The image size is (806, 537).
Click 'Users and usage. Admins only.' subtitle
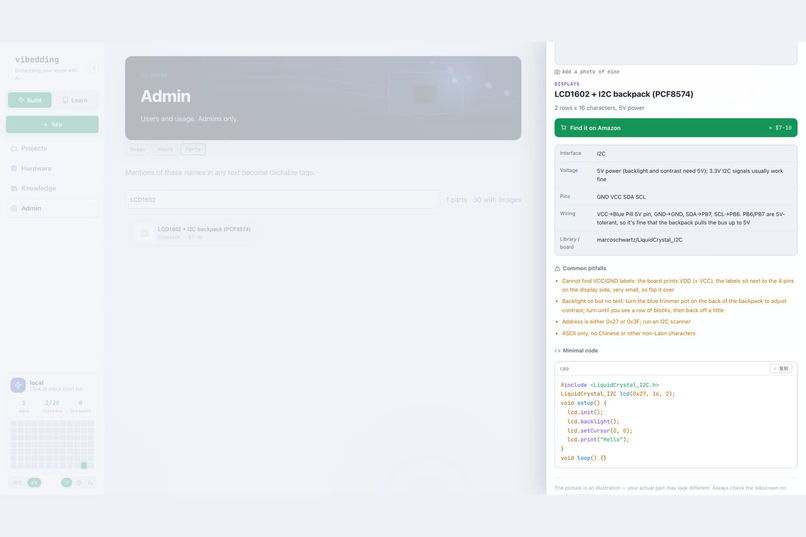coord(189,119)
